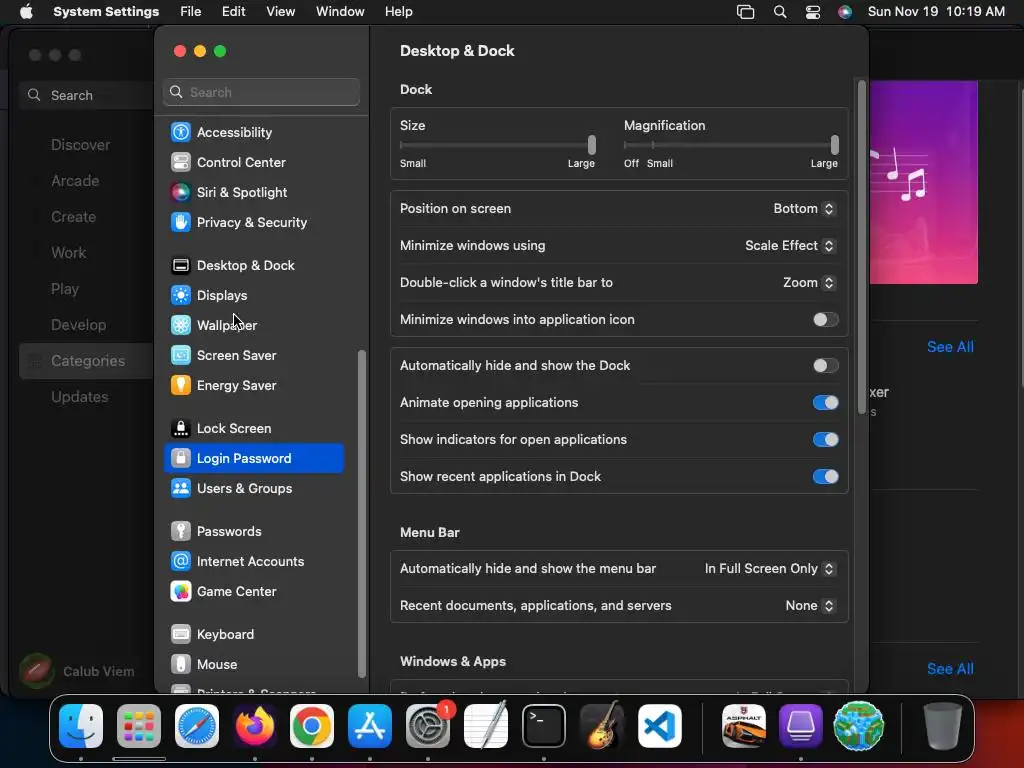1024x768 pixels.
Task: Open Double-click title bar Zoom dropdown
Action: 809,283
